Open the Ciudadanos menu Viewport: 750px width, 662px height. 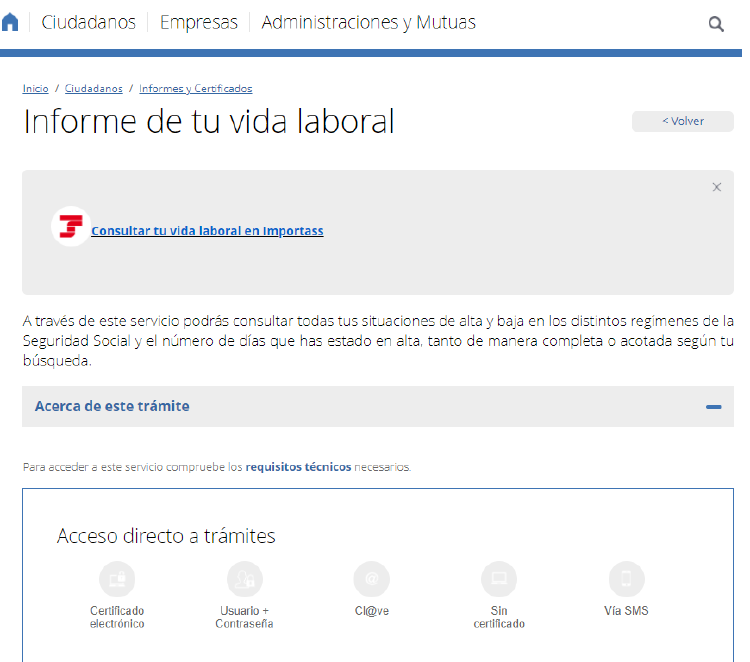[x=88, y=22]
